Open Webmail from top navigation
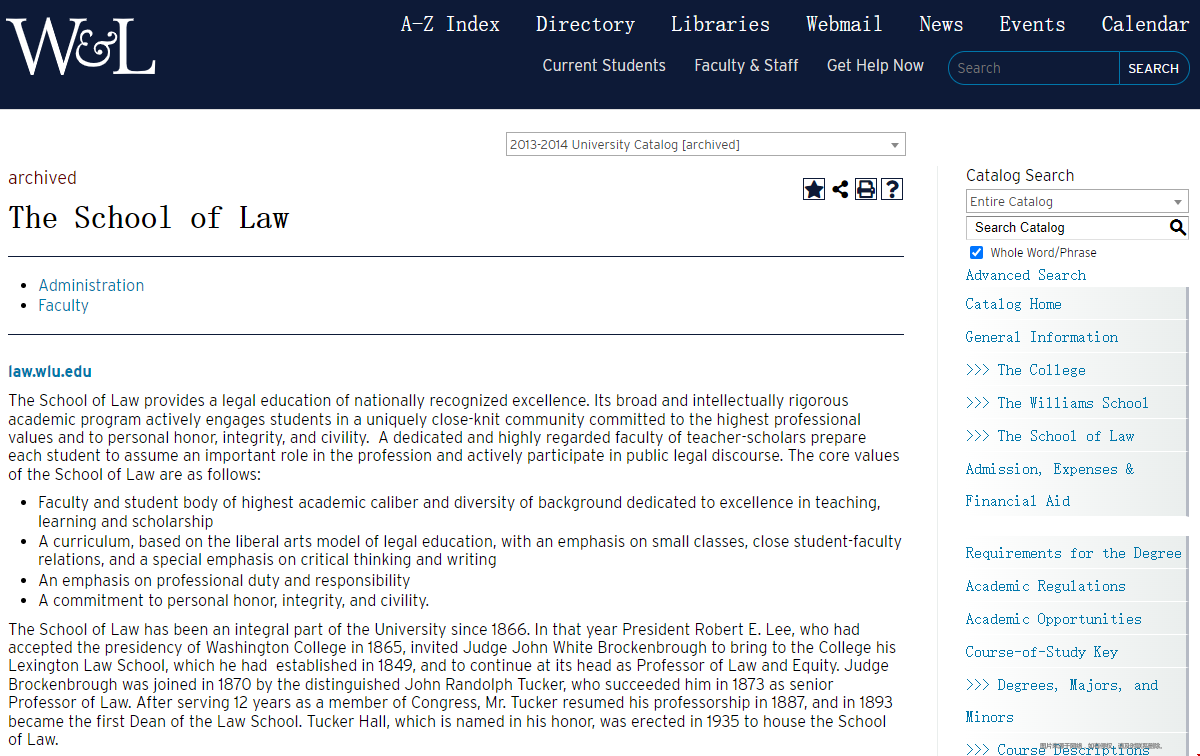The height and width of the screenshot is (756, 1200). [844, 24]
